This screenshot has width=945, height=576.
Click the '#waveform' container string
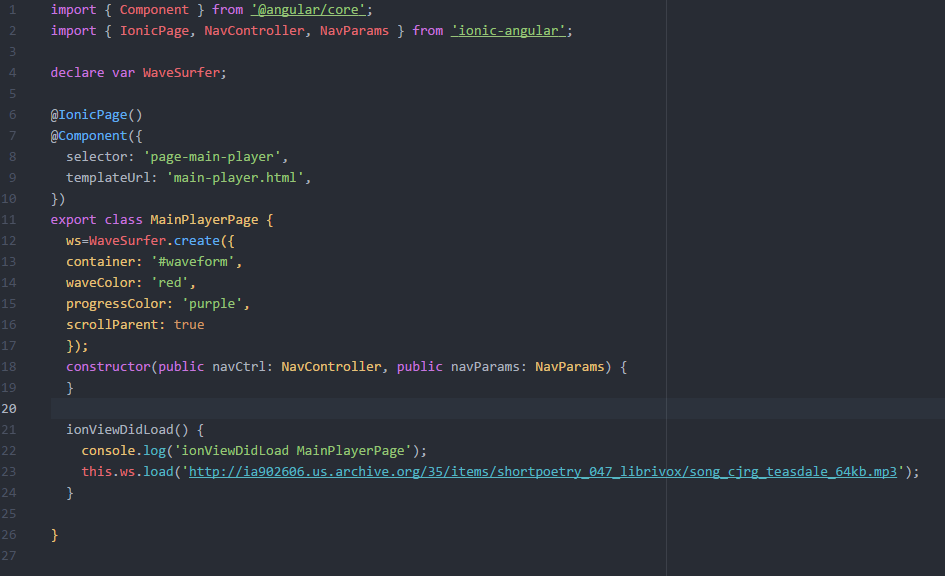pos(193,261)
